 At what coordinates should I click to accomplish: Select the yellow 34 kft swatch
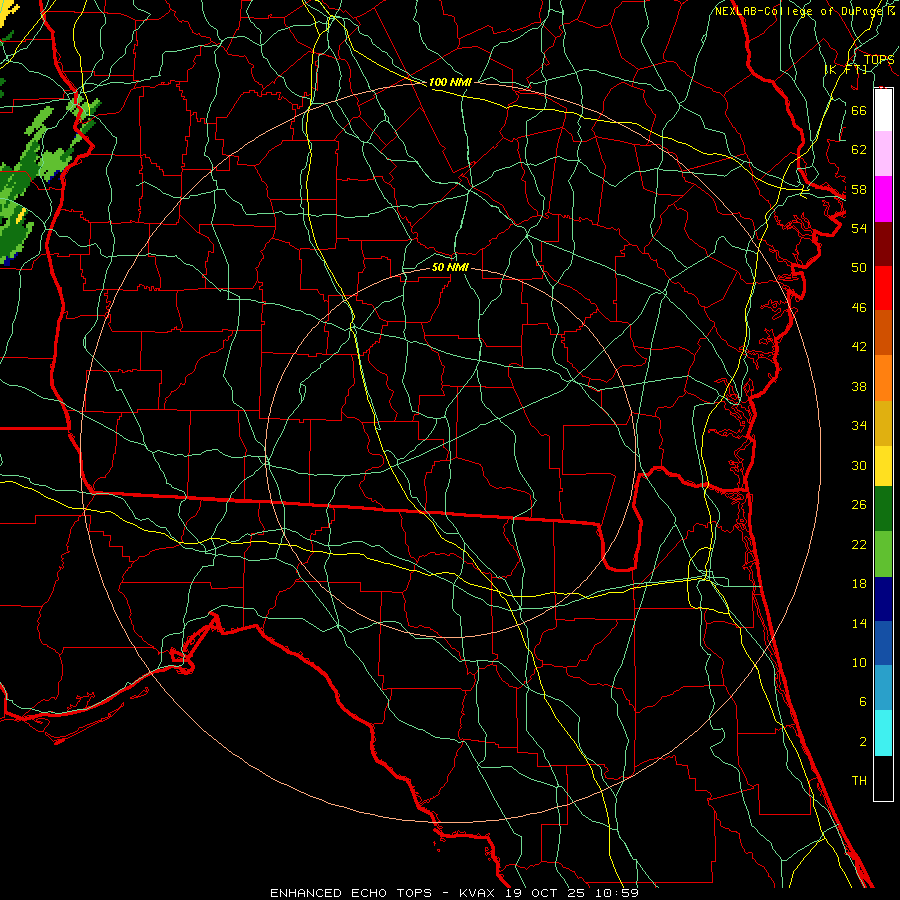click(883, 465)
